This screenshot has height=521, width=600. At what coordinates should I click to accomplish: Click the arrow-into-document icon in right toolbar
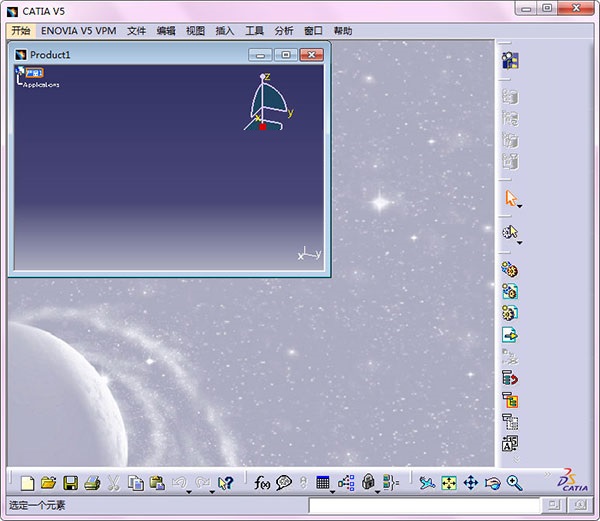(x=510, y=335)
